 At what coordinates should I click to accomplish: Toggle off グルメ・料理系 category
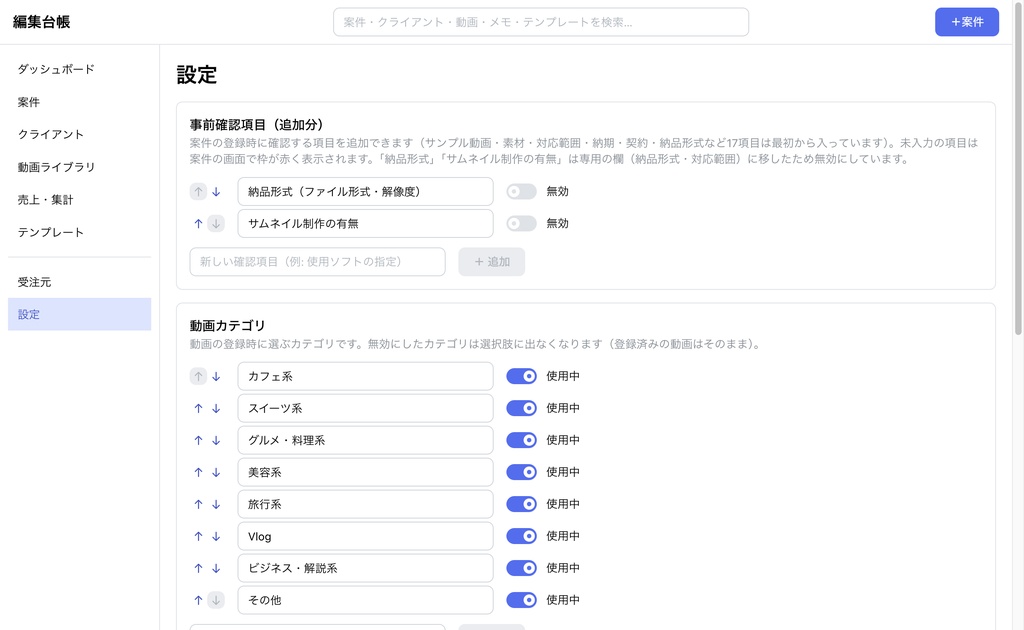[x=521, y=440]
